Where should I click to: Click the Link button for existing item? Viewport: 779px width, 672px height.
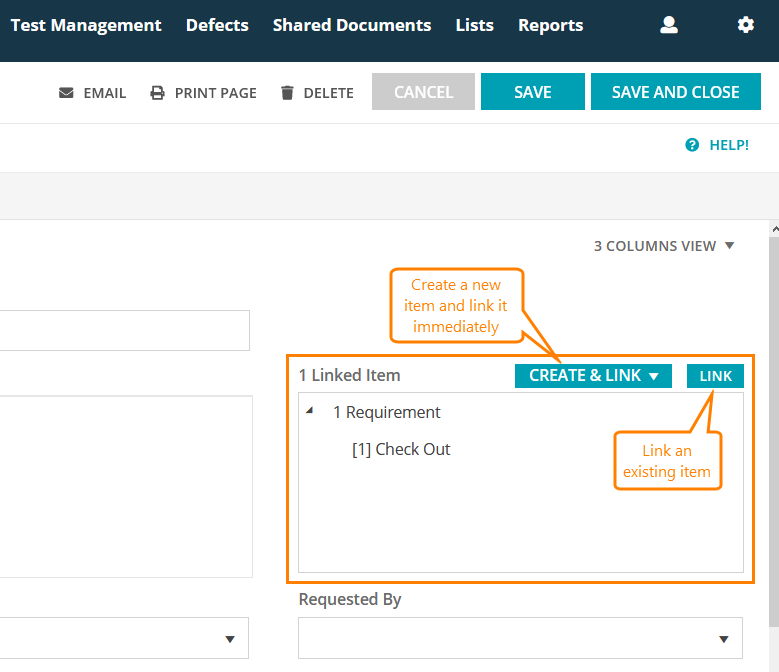[x=715, y=376]
